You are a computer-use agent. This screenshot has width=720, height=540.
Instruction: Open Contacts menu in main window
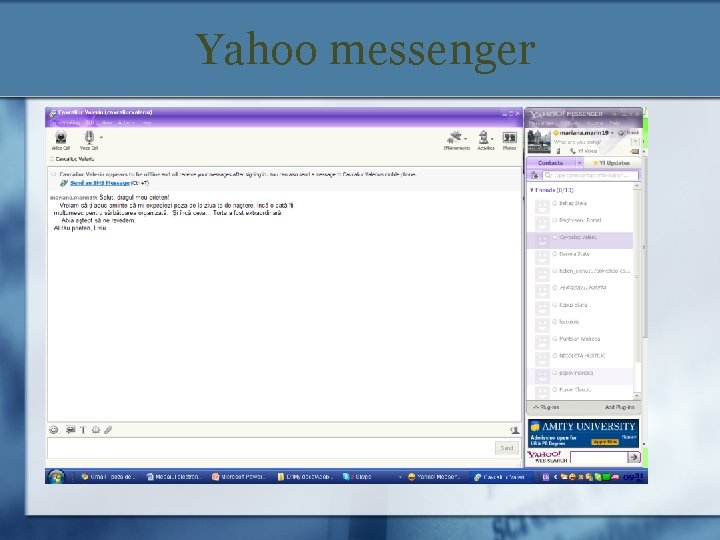(569, 123)
